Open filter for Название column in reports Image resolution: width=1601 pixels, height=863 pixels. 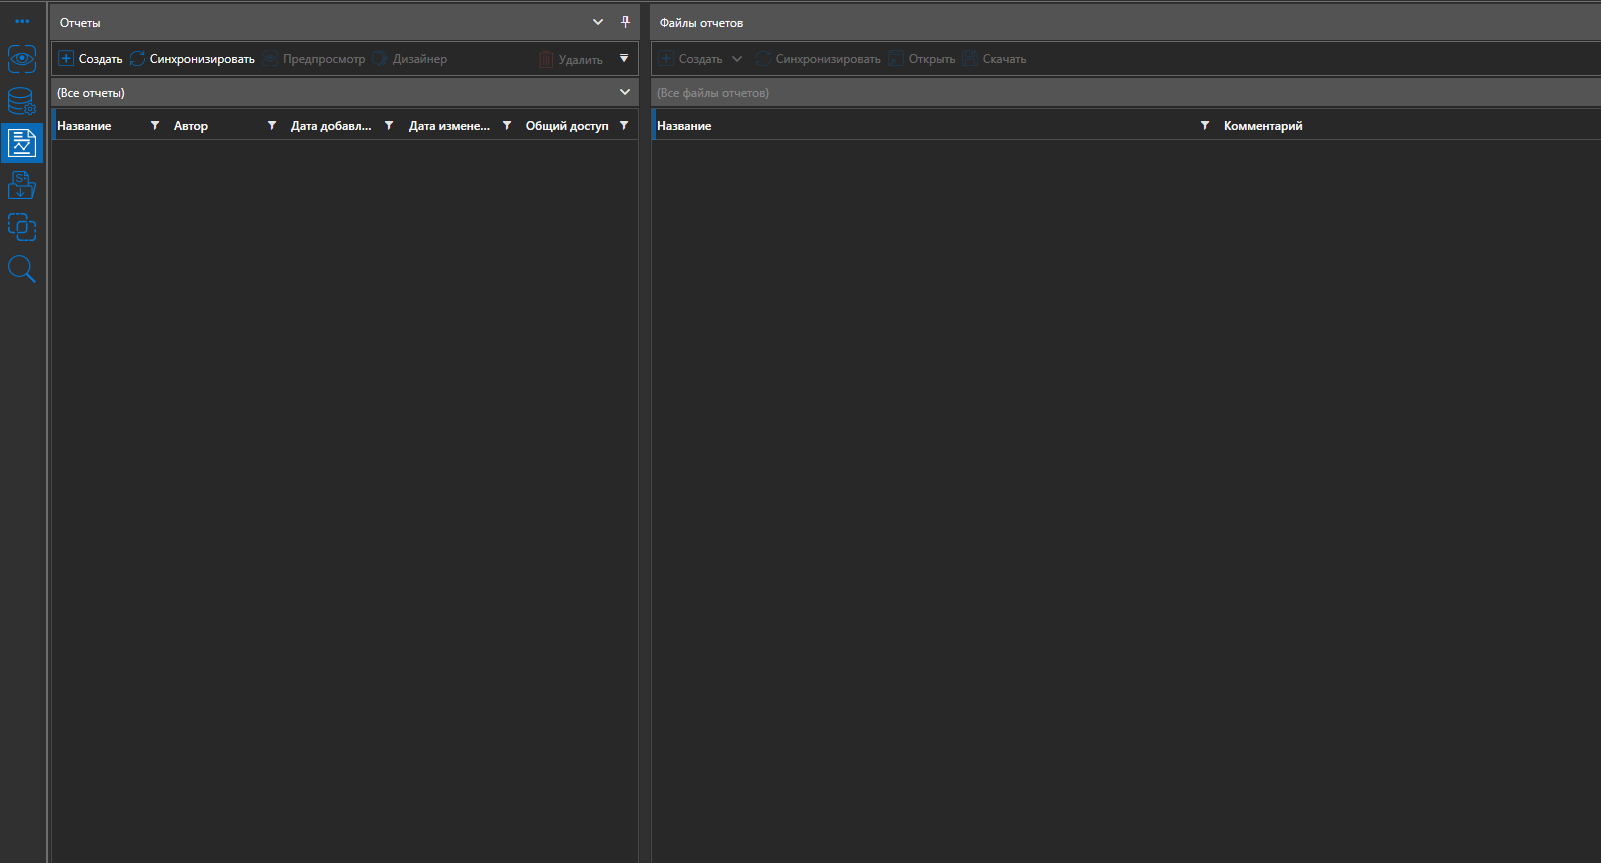155,126
